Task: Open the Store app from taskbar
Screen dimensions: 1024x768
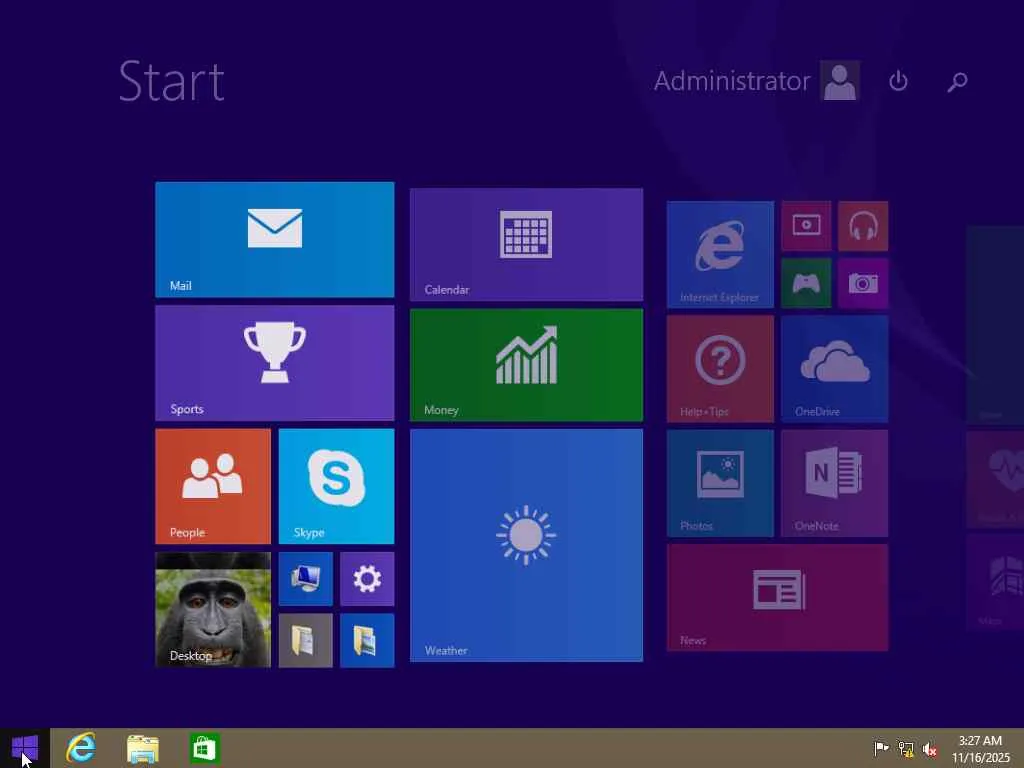Action: 204,748
